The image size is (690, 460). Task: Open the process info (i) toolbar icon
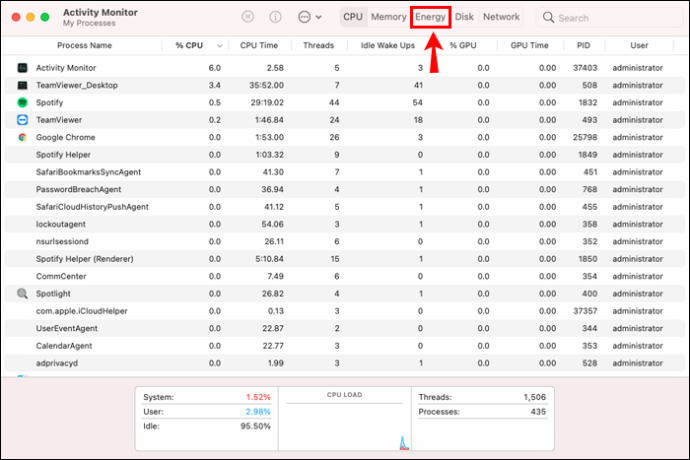click(275, 17)
